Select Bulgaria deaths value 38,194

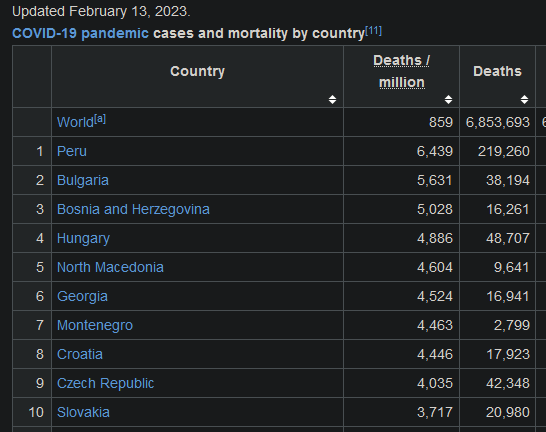(508, 180)
